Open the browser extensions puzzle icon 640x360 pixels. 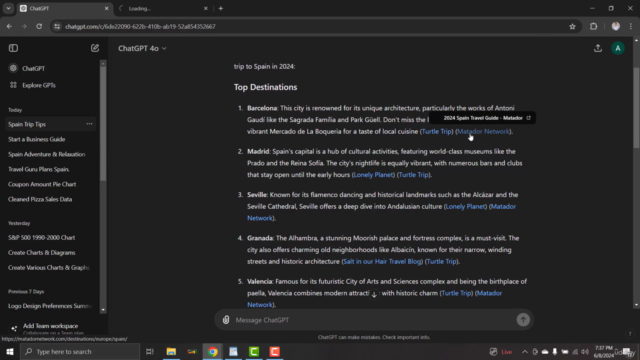coord(593,27)
